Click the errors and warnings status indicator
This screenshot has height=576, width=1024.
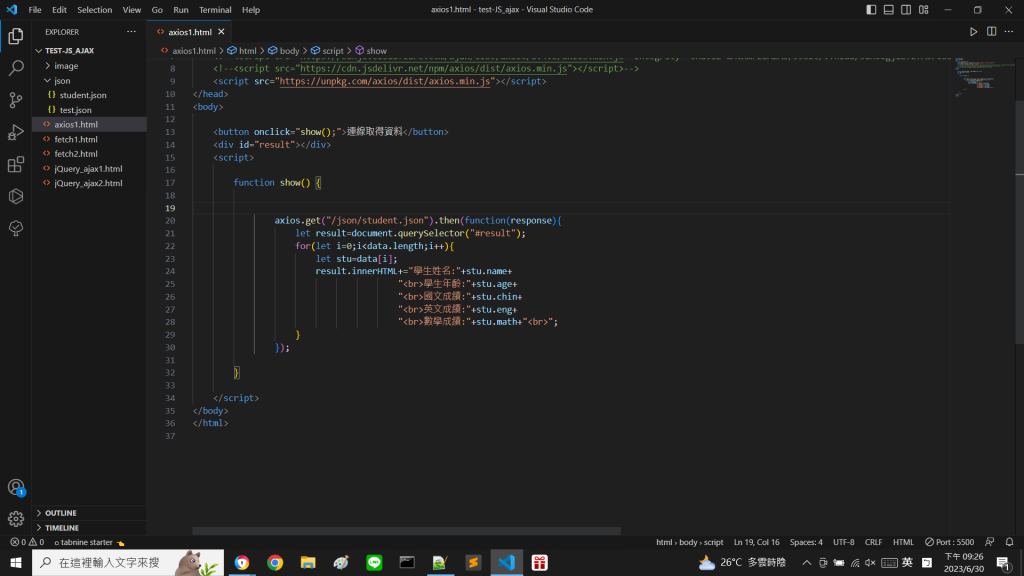click(27, 542)
